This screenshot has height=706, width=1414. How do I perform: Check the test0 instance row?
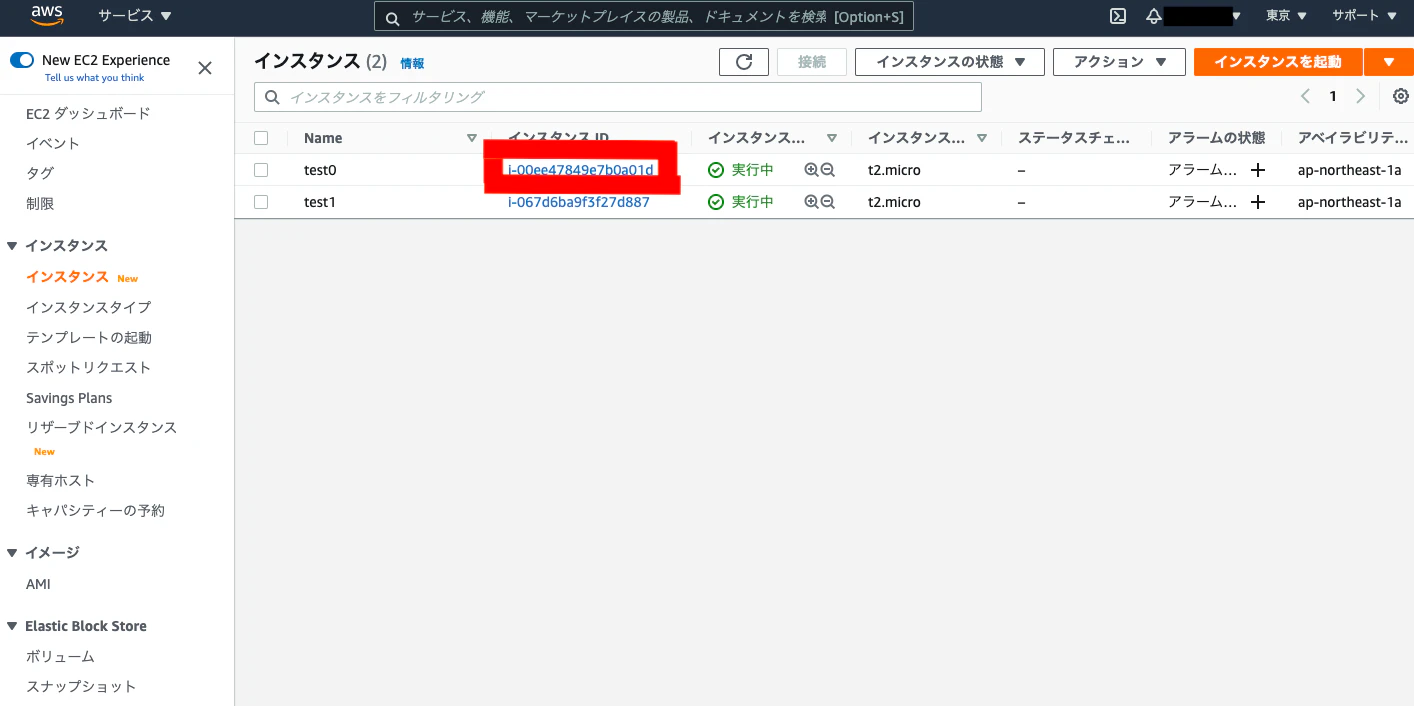[x=261, y=170]
